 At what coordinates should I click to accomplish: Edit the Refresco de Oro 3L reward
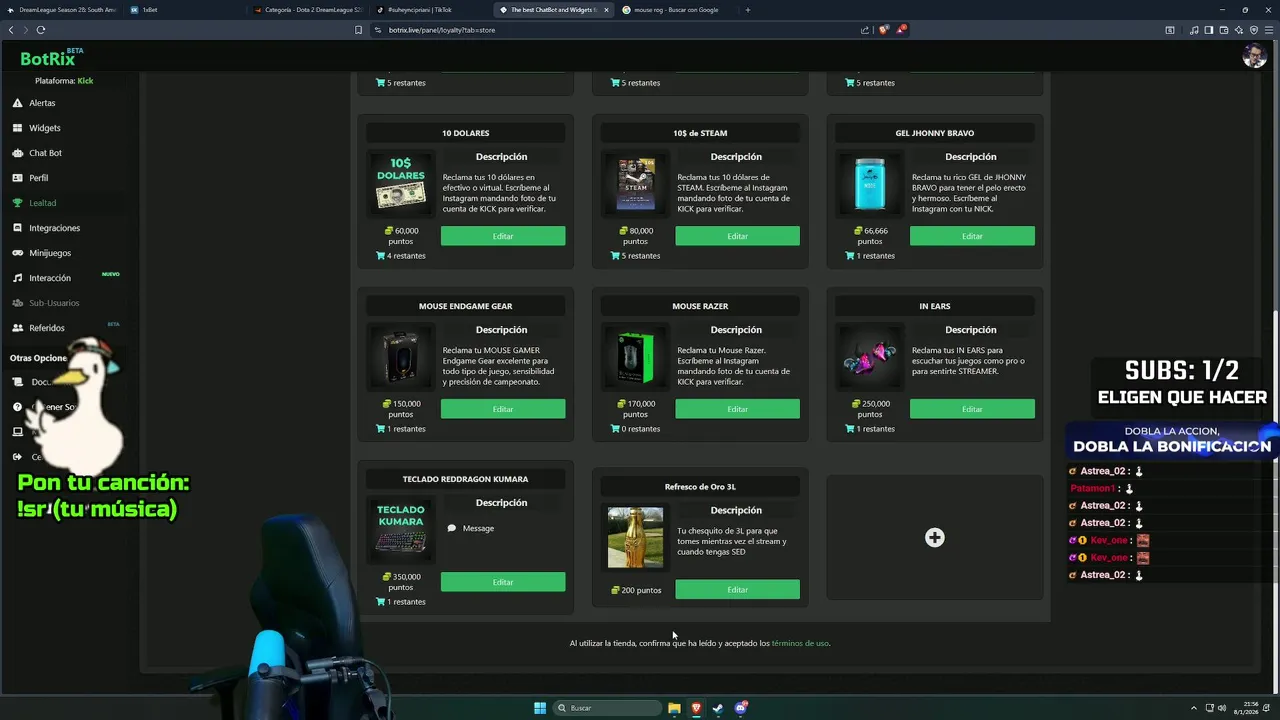tap(737, 590)
